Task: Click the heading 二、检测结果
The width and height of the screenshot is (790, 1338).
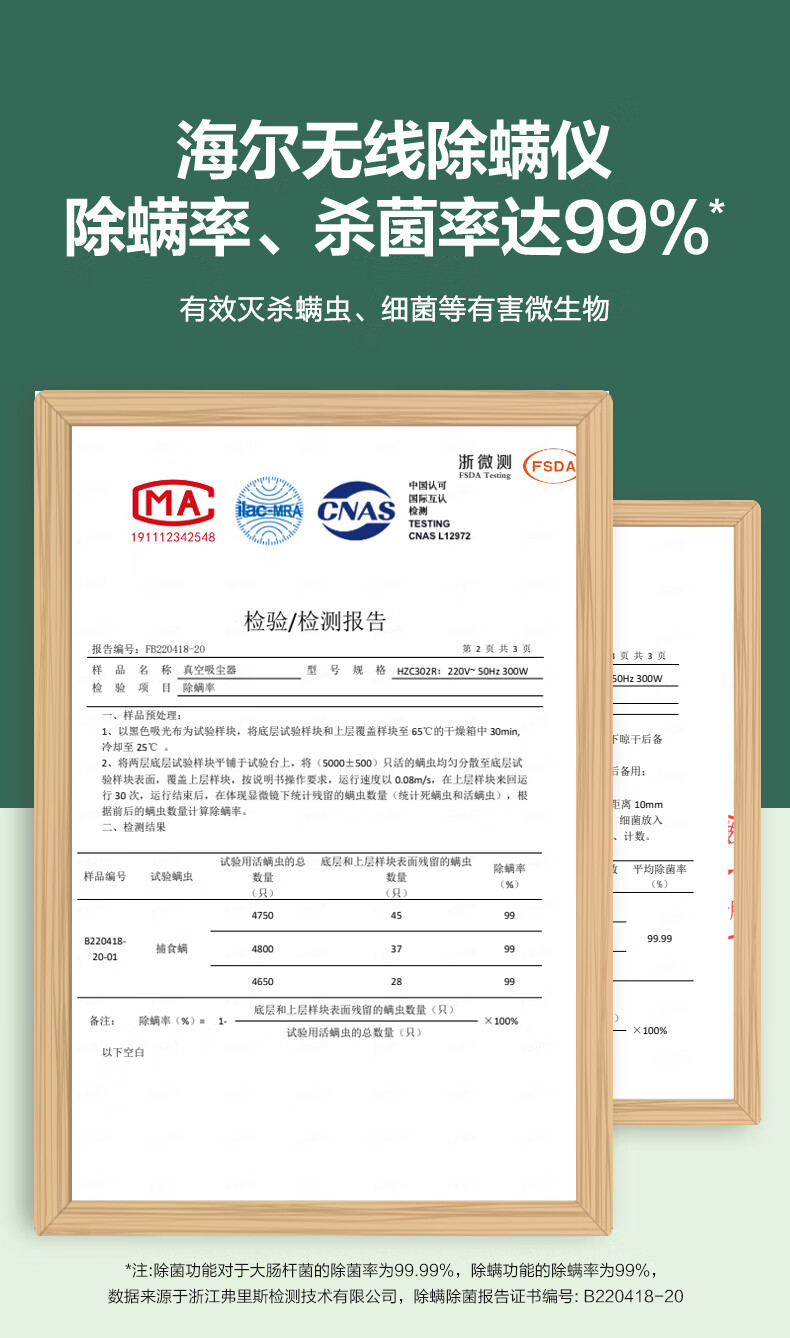Action: click(134, 827)
